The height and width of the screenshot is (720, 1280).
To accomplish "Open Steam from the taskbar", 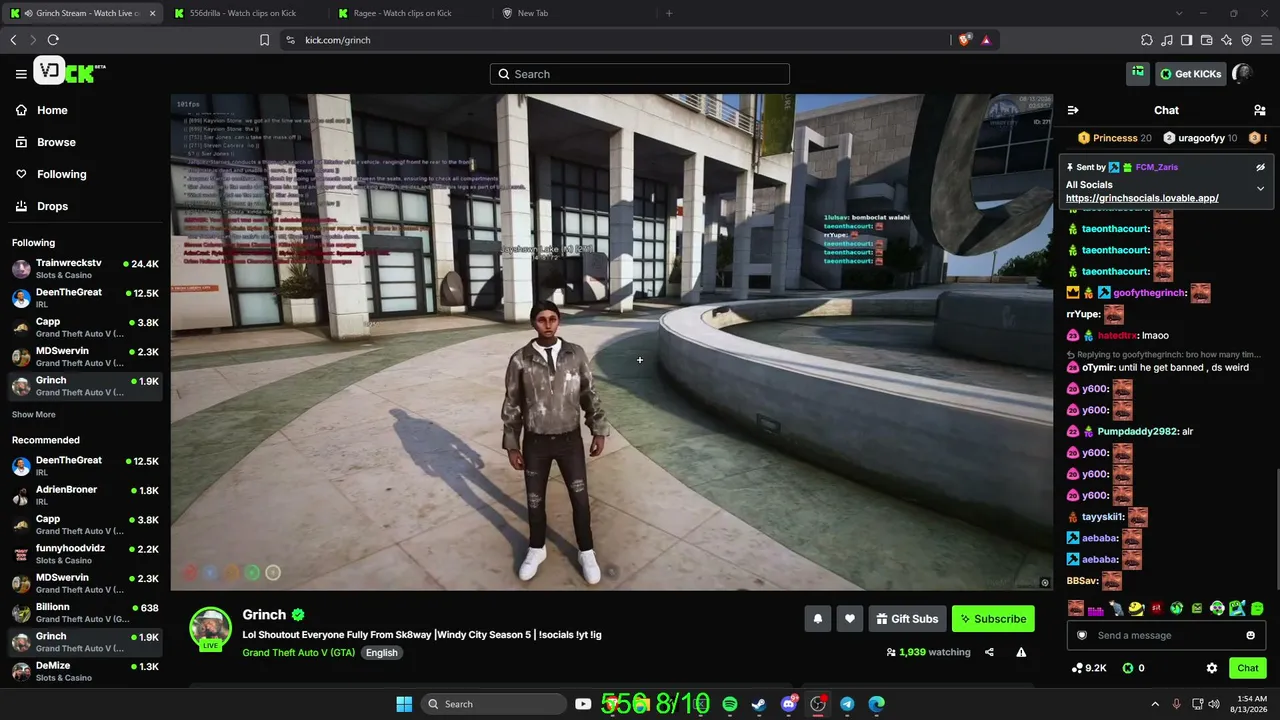I will (x=759, y=704).
